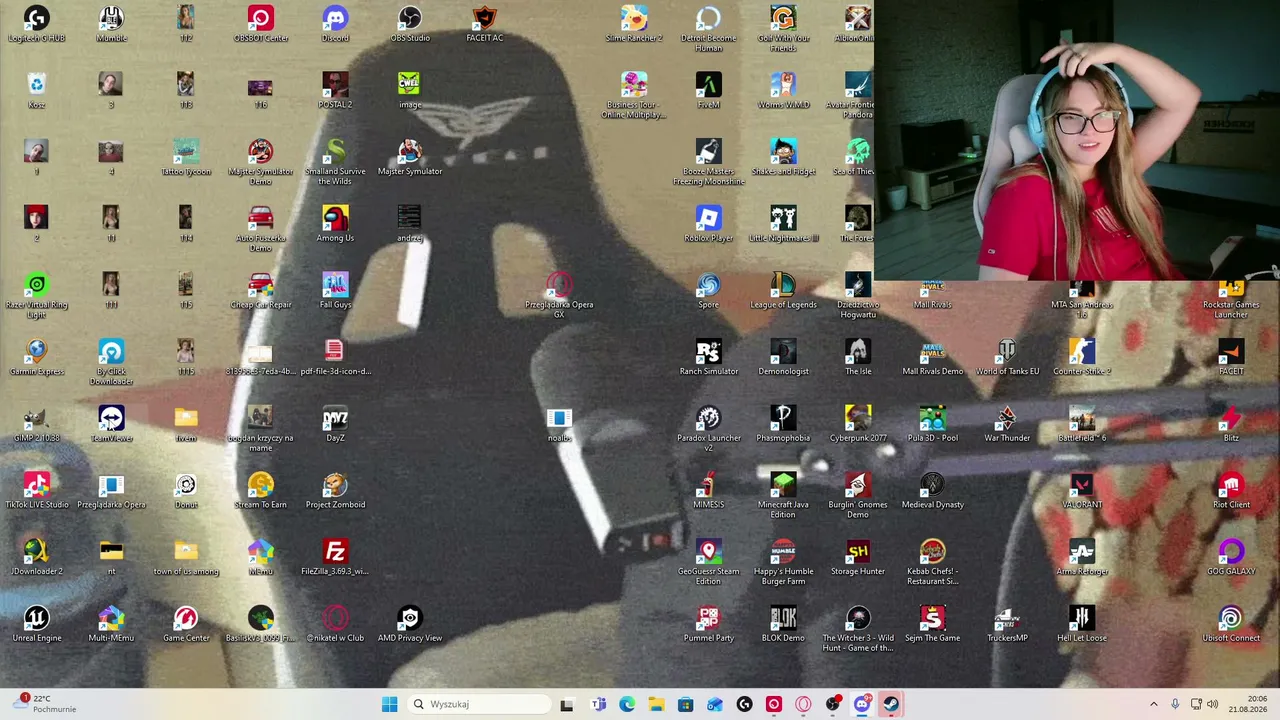
Task: Open the Windows Start menu
Action: 389,704
